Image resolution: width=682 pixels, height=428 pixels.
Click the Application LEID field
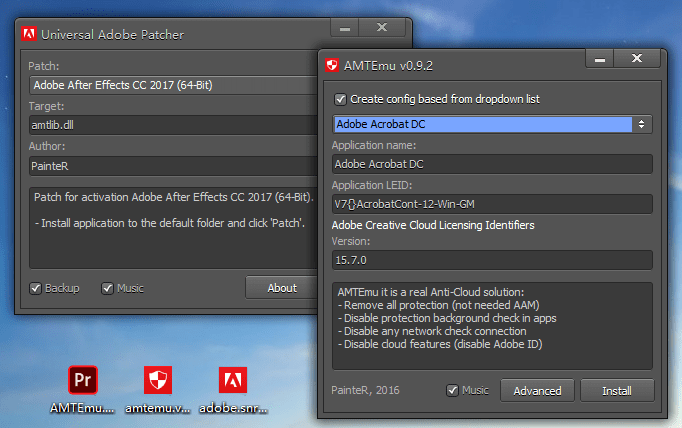click(492, 204)
